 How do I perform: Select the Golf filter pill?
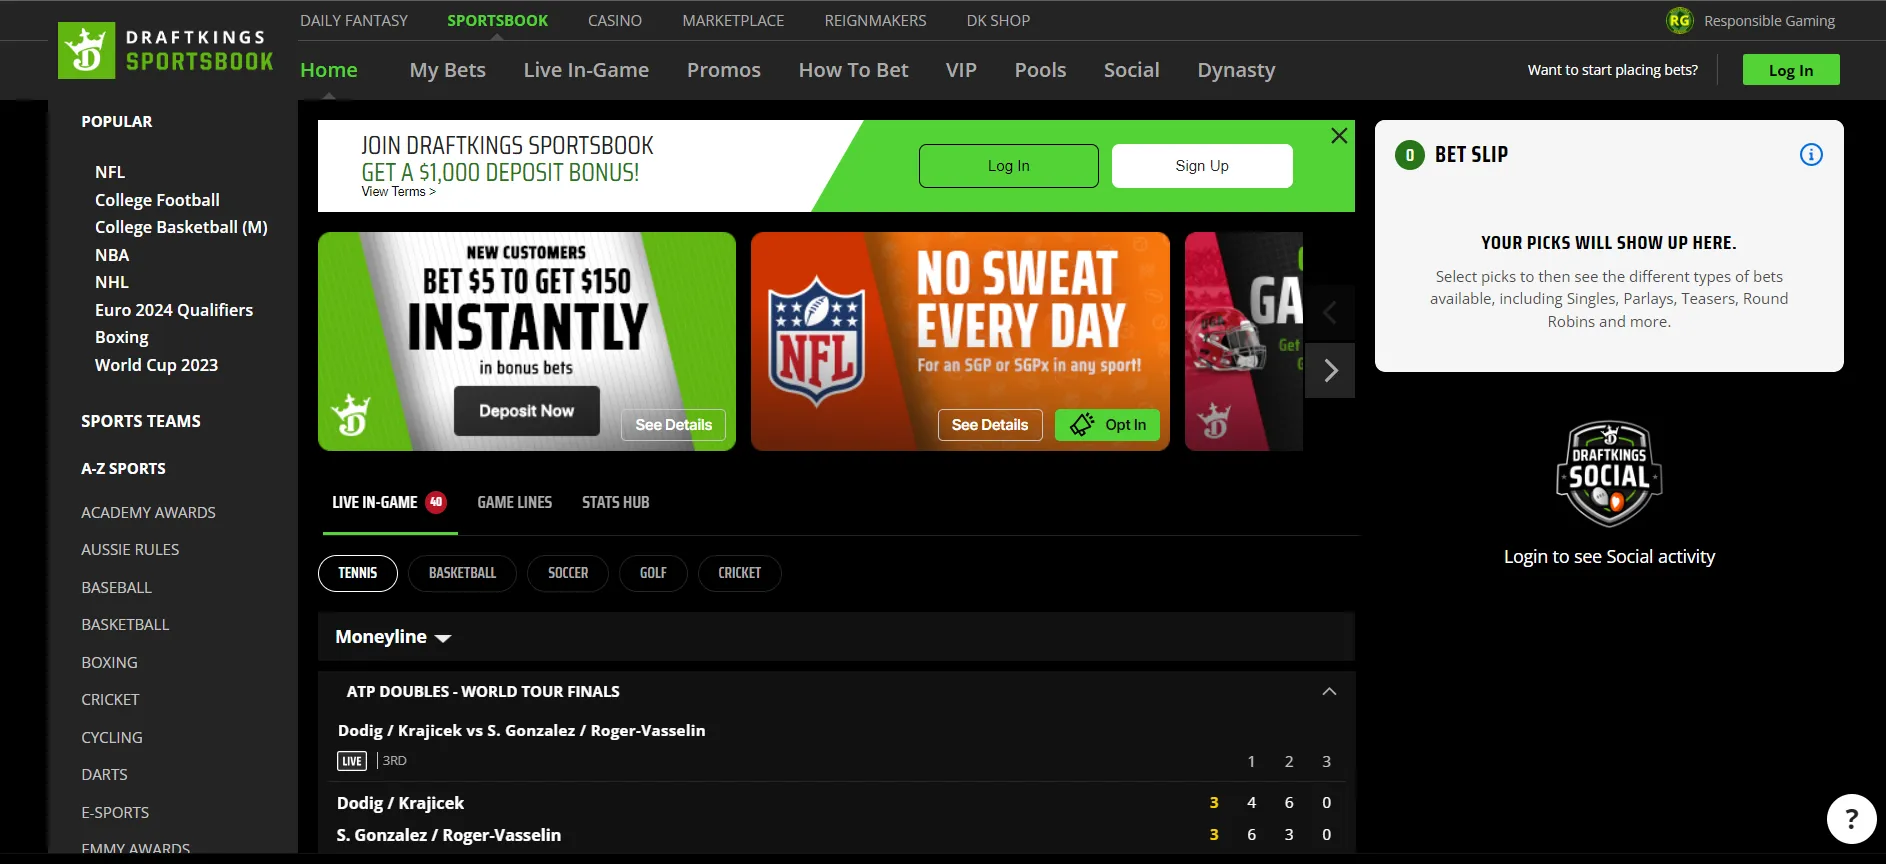(653, 573)
